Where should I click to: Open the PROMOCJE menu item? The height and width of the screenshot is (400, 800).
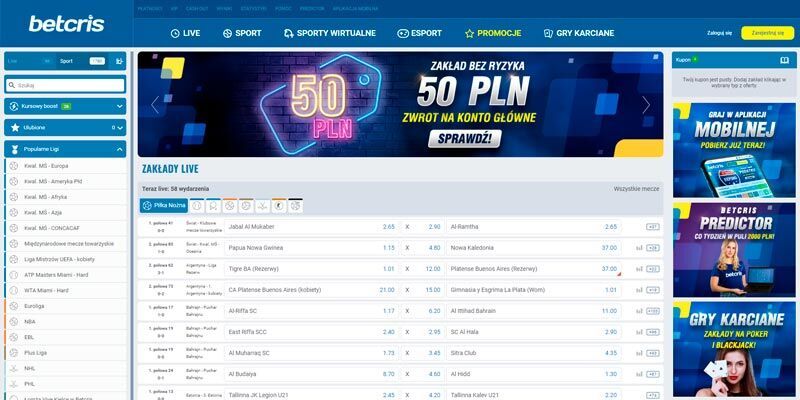(x=493, y=33)
